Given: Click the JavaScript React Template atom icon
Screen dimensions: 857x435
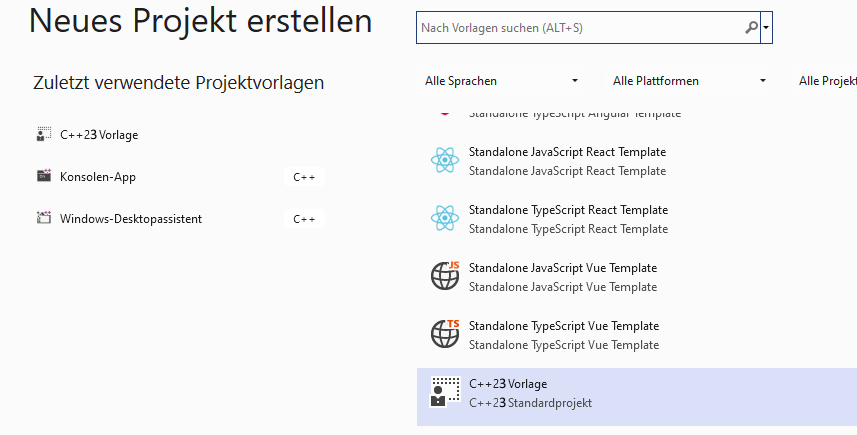Looking at the screenshot, I should [445, 161].
